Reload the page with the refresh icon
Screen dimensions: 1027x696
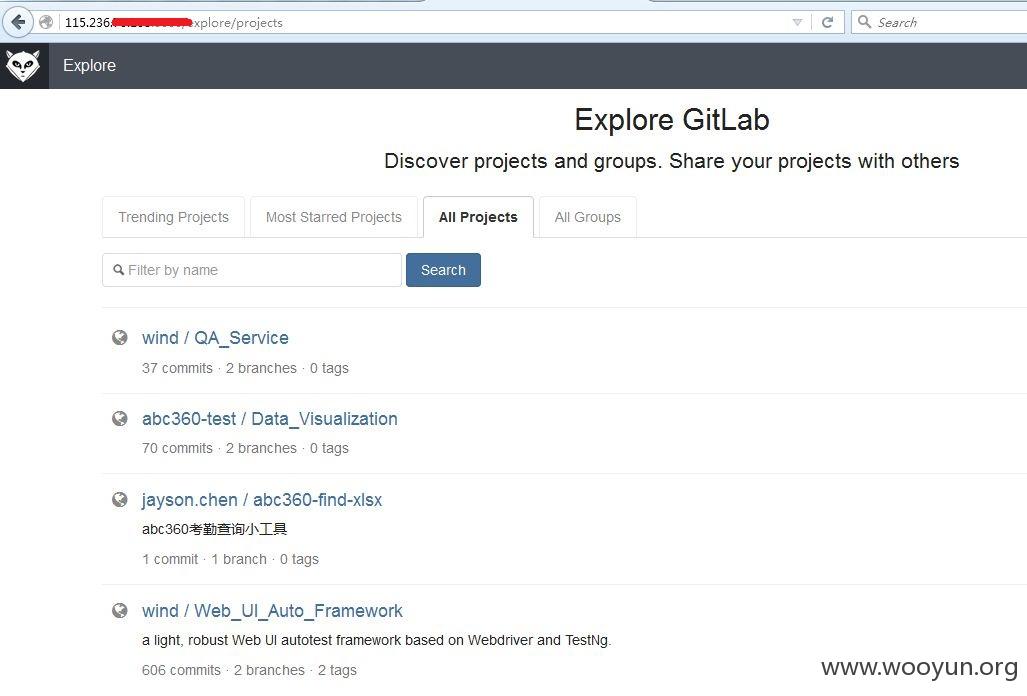click(827, 22)
